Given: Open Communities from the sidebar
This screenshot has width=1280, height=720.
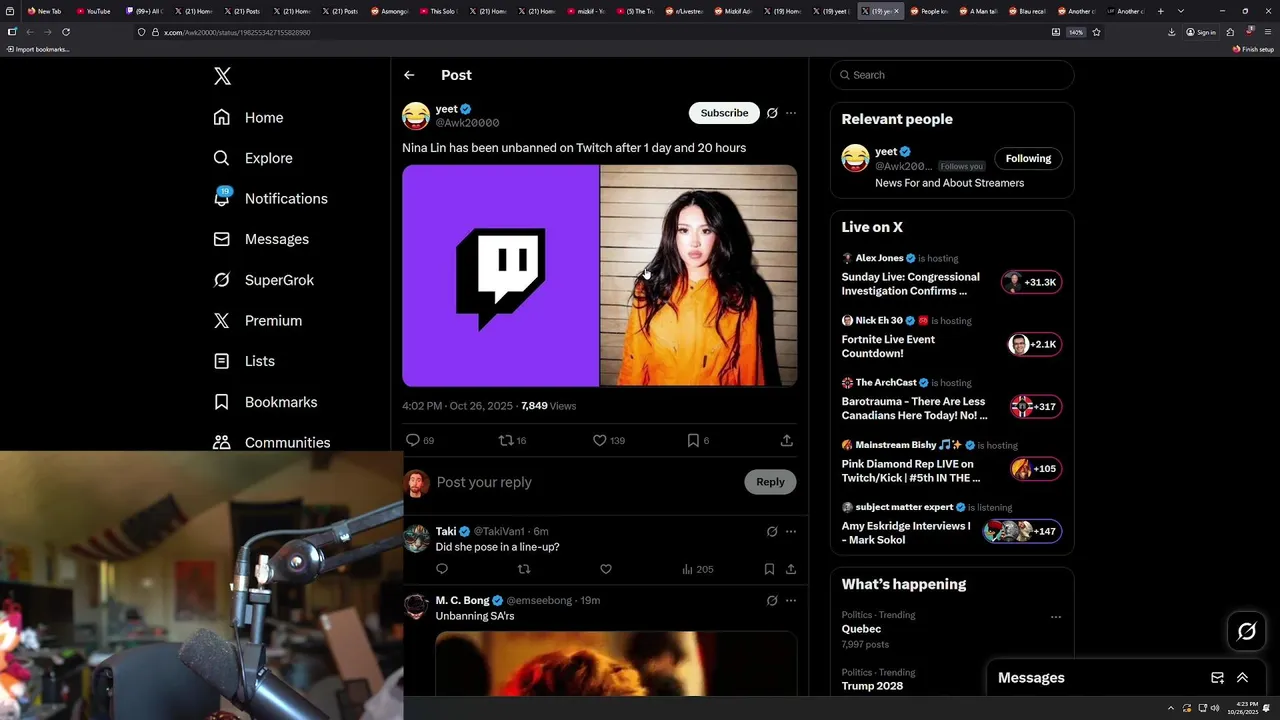Looking at the screenshot, I should click(x=272, y=442).
